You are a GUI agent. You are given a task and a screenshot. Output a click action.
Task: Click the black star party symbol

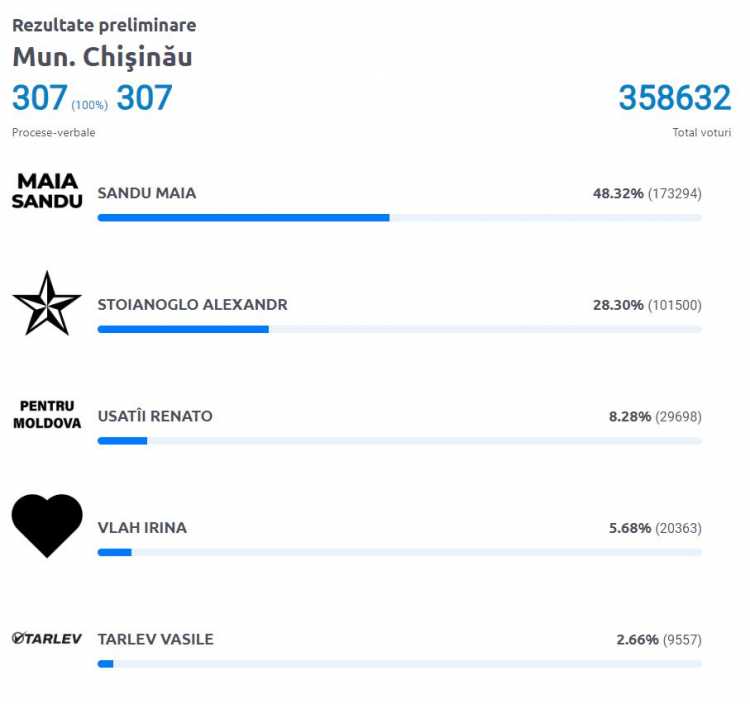point(47,303)
